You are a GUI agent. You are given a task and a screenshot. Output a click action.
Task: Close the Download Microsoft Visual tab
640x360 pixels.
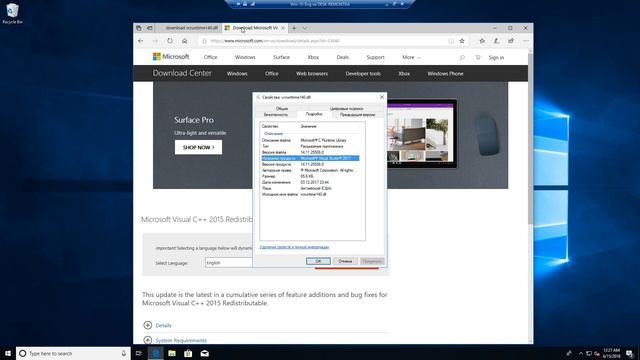283,28
